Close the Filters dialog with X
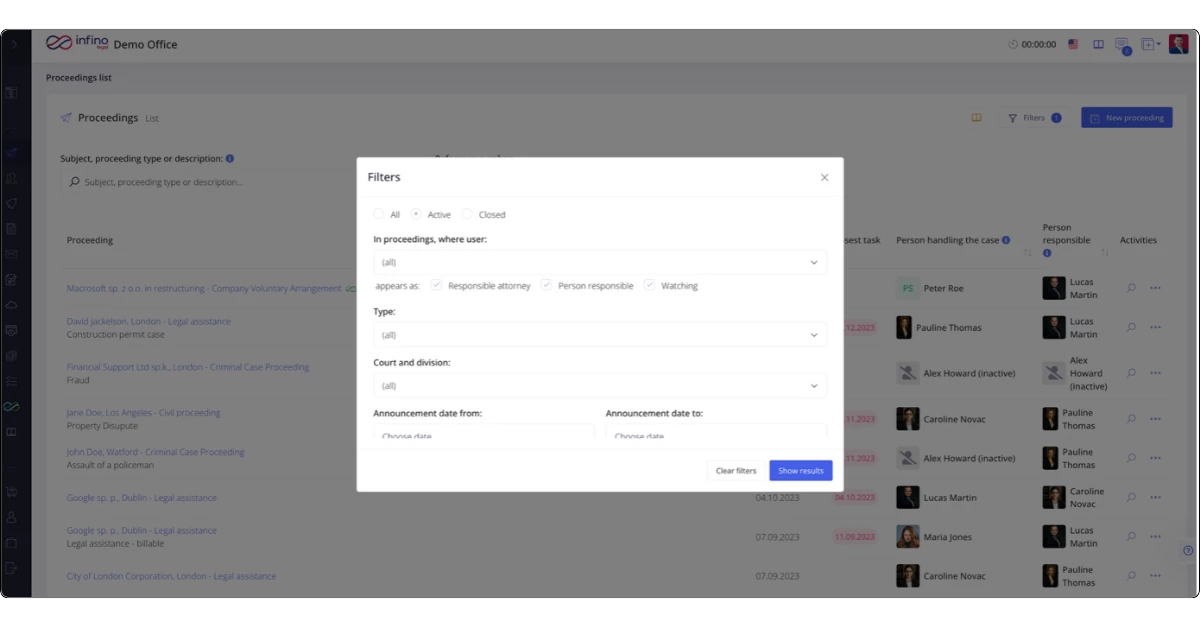This screenshot has width=1200, height=627. coord(824,177)
